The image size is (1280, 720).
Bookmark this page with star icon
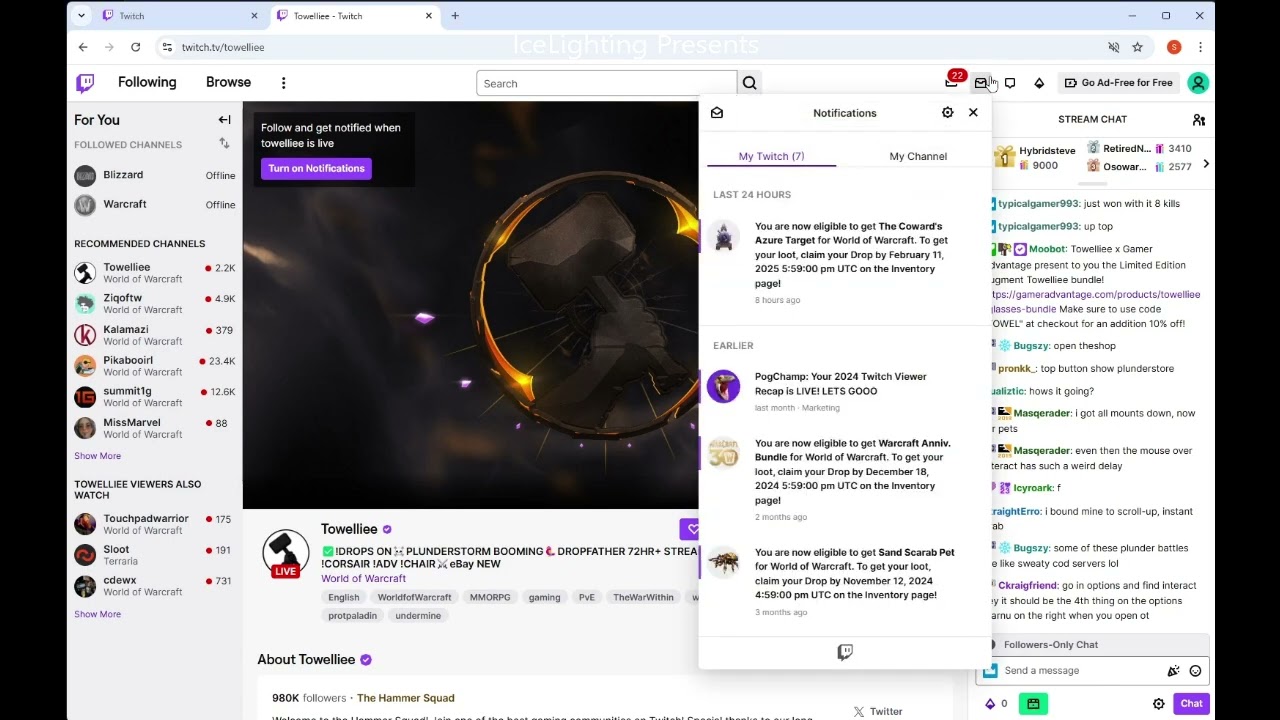click(1137, 47)
